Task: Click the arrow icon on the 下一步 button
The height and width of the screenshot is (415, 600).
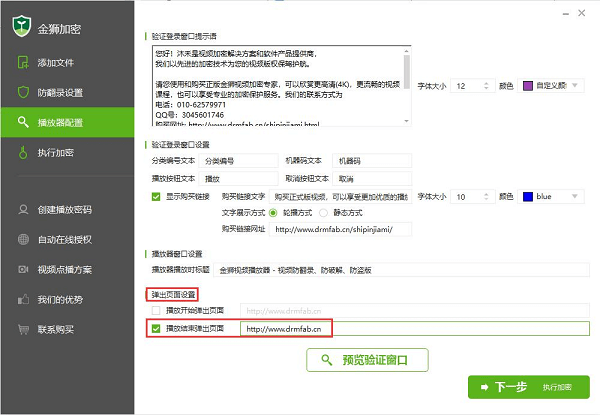Action: 484,387
